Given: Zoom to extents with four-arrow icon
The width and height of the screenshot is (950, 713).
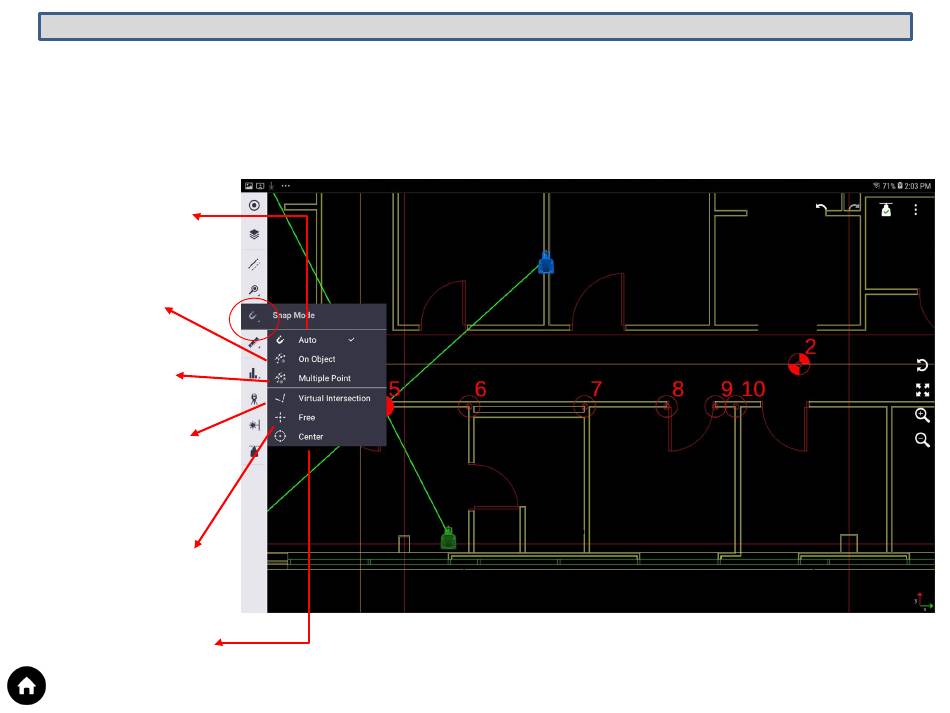Looking at the screenshot, I should click(922, 390).
